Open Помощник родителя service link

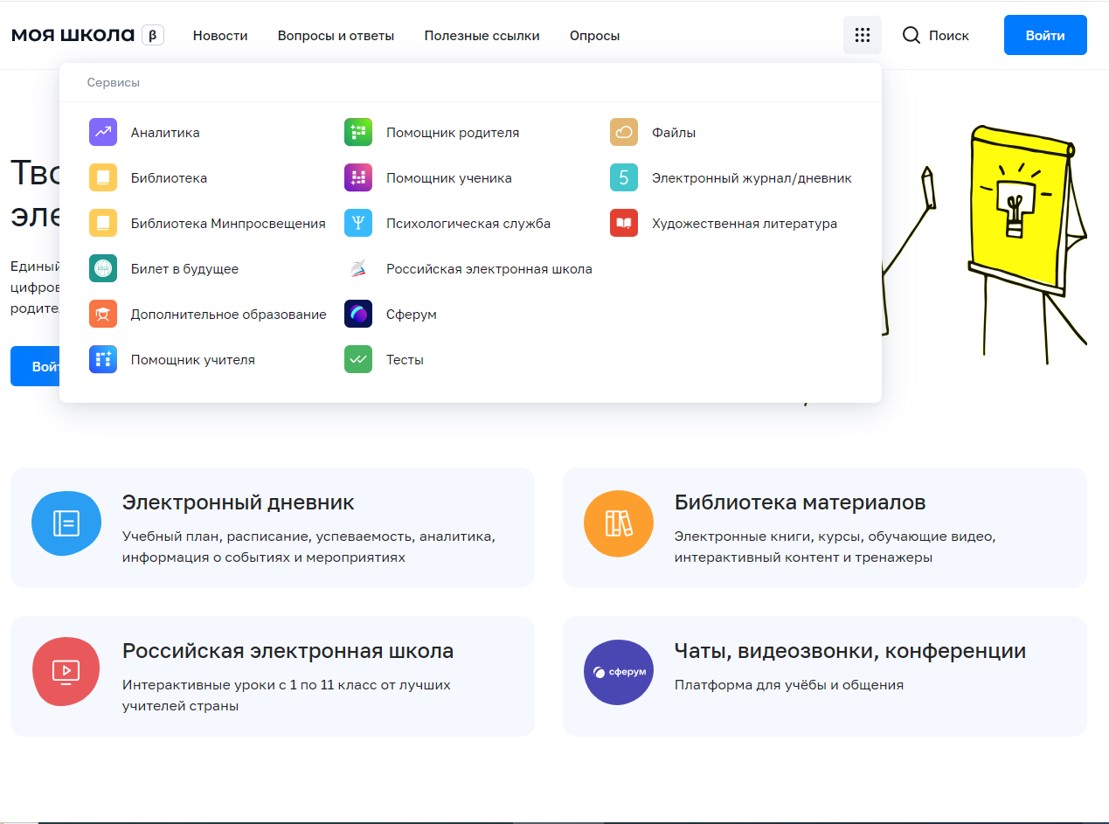tap(453, 133)
